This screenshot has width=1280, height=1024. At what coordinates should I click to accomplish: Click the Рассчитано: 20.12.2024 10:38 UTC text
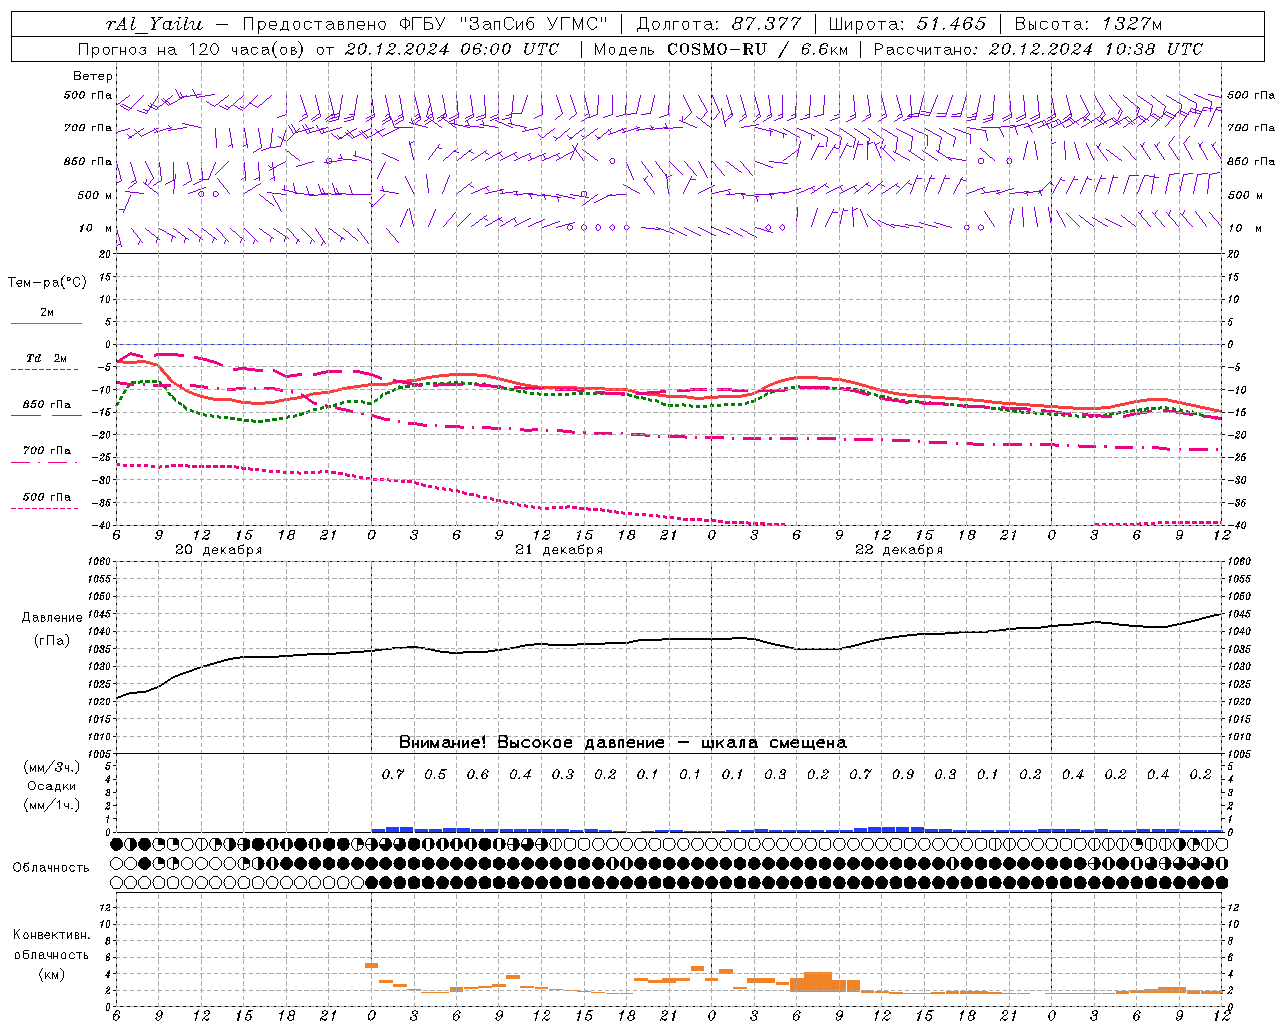(x=1038, y=49)
